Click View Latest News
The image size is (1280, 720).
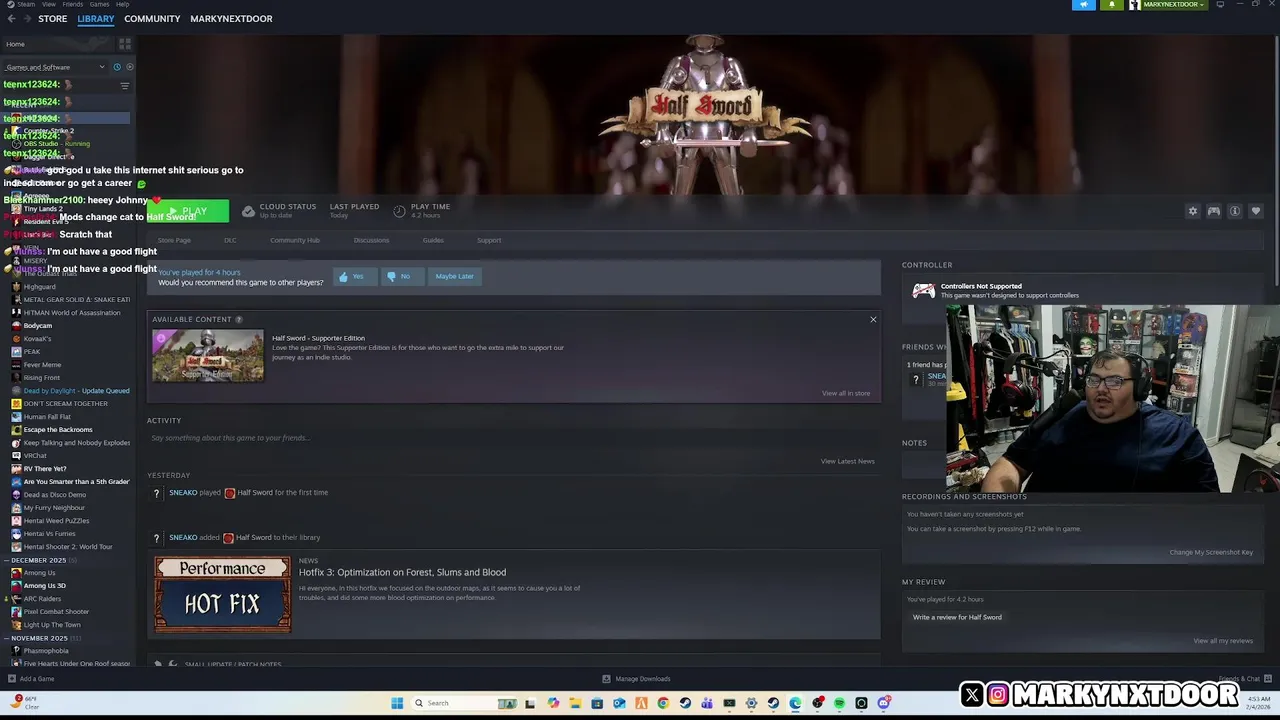(848, 461)
